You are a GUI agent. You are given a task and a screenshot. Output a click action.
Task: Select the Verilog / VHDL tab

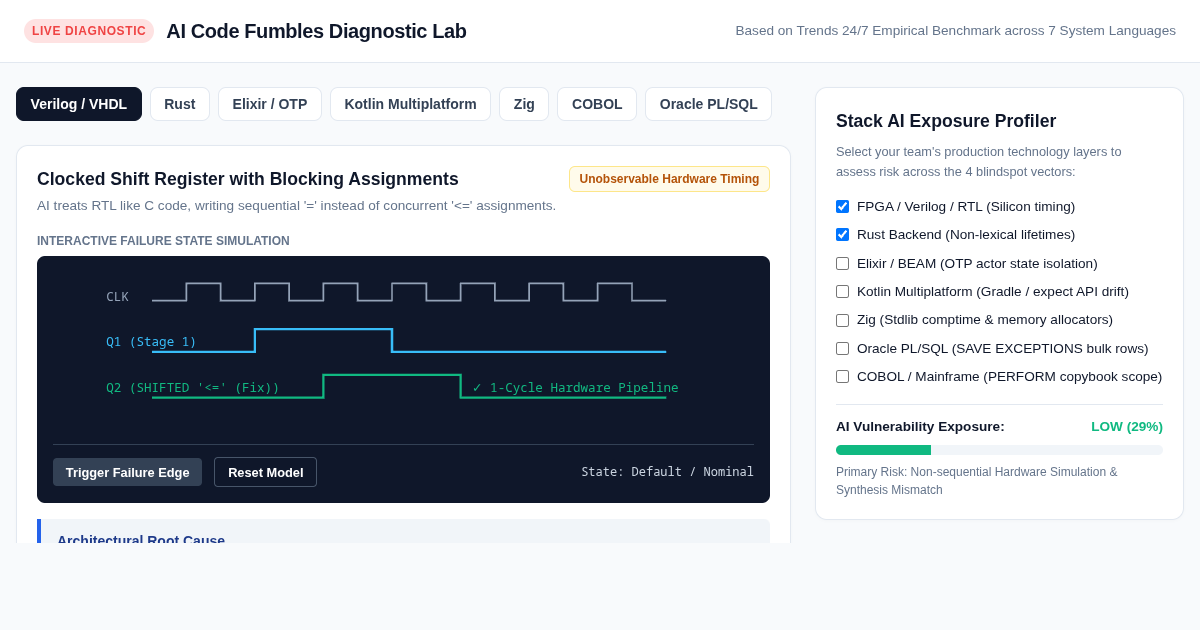[79, 104]
